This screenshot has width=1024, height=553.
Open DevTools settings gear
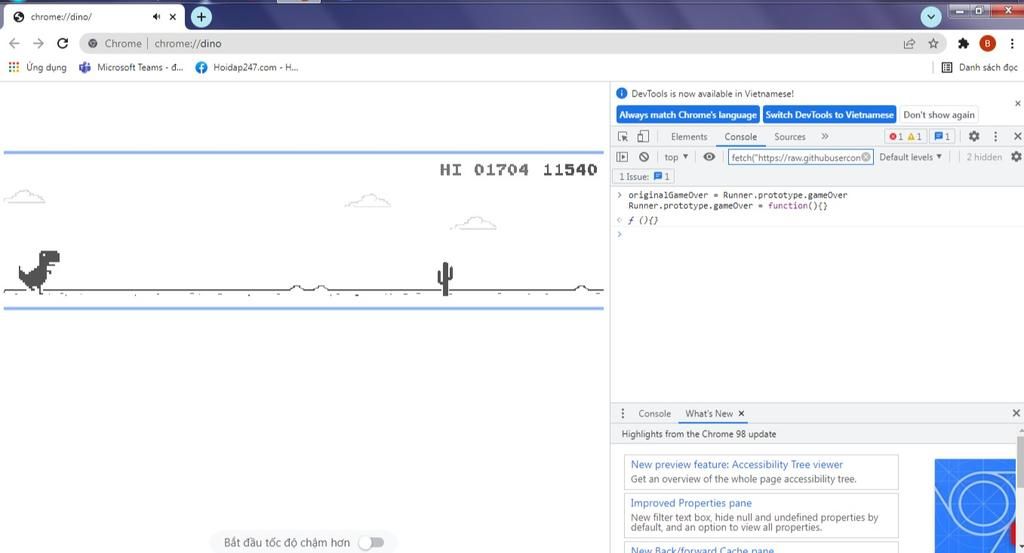(974, 136)
